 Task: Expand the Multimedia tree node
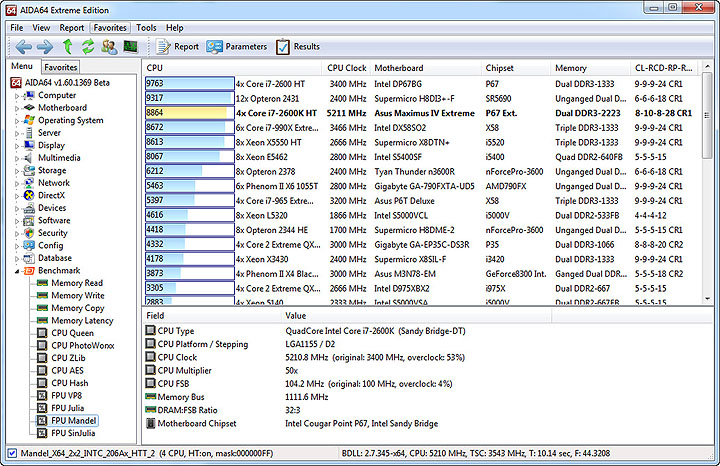click(17, 158)
